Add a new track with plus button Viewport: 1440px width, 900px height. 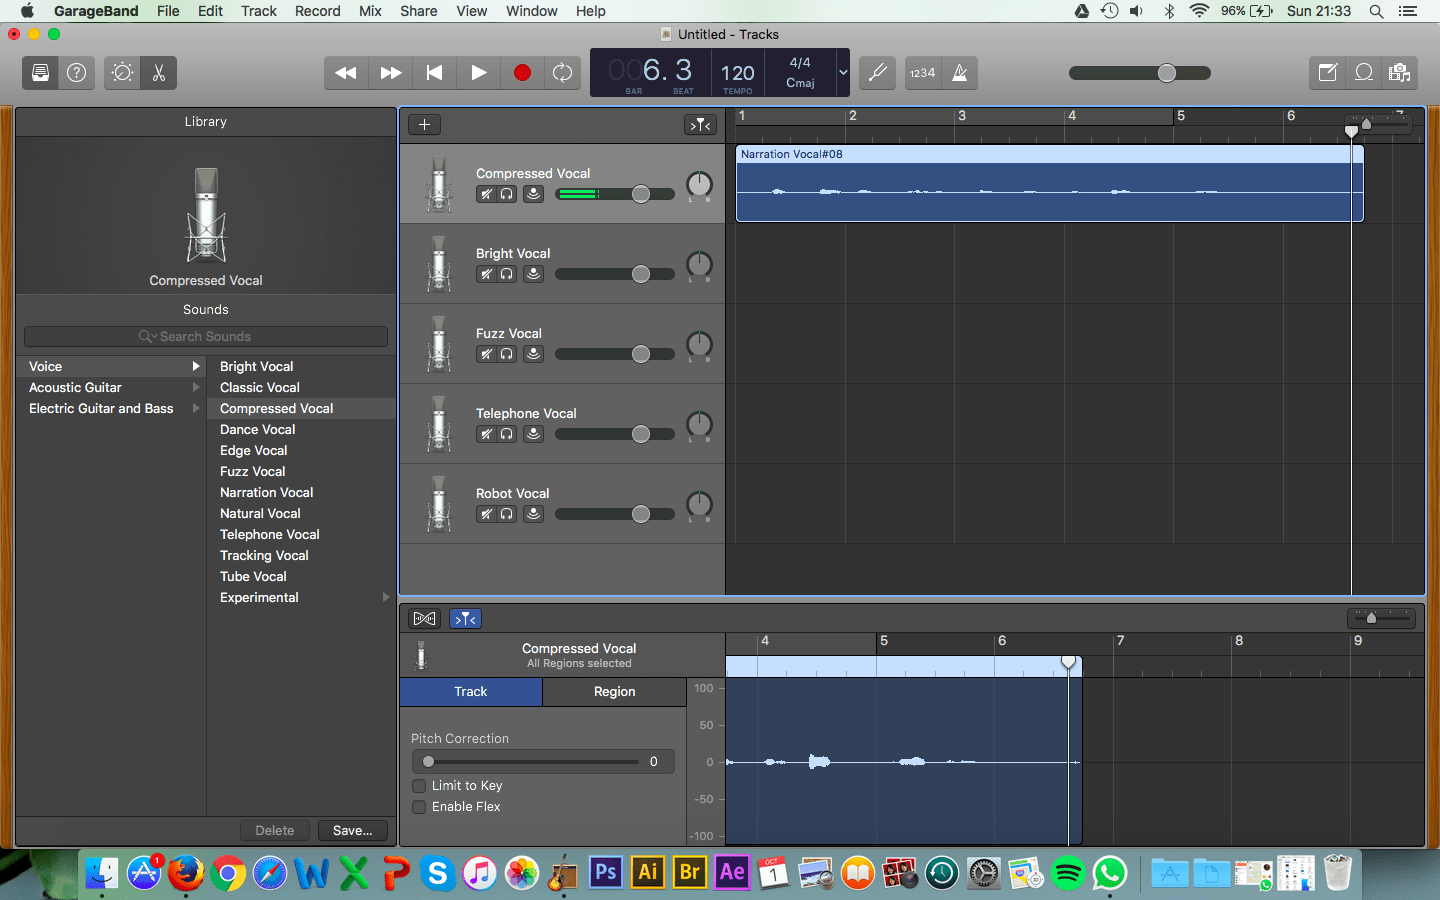click(424, 124)
